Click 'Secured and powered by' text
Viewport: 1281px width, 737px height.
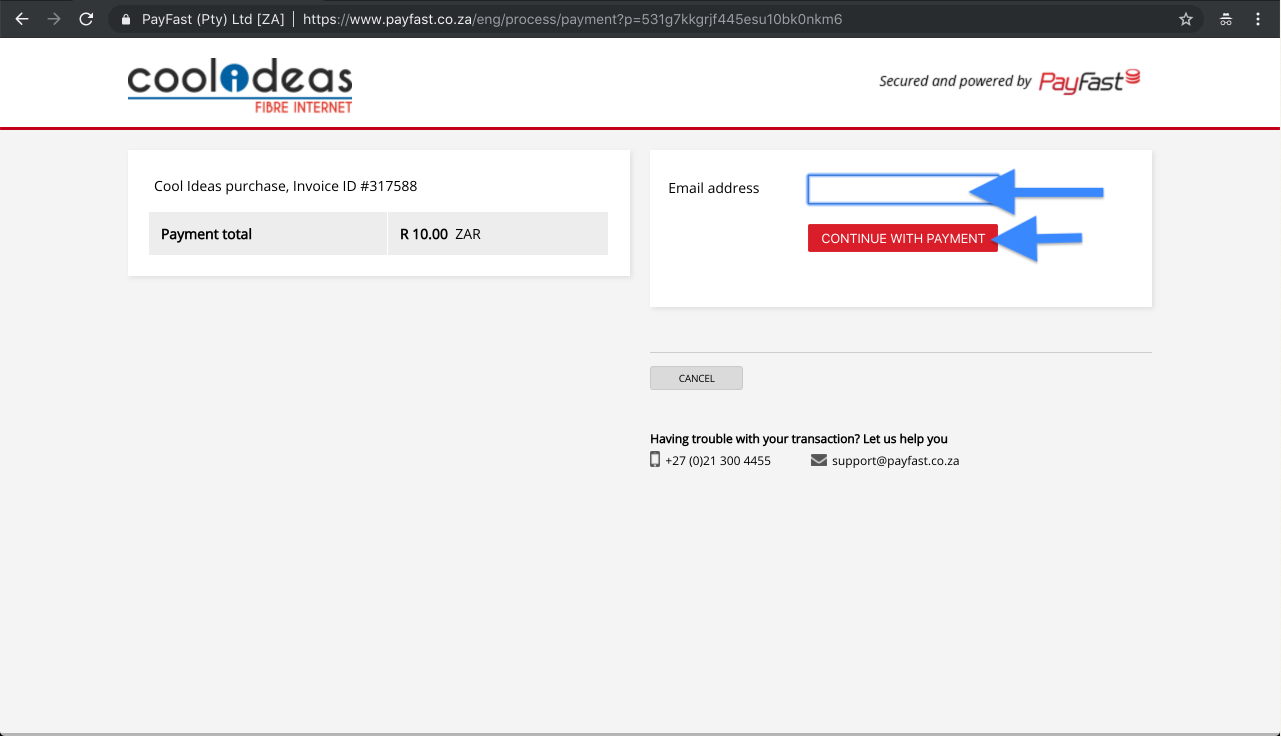coord(955,81)
